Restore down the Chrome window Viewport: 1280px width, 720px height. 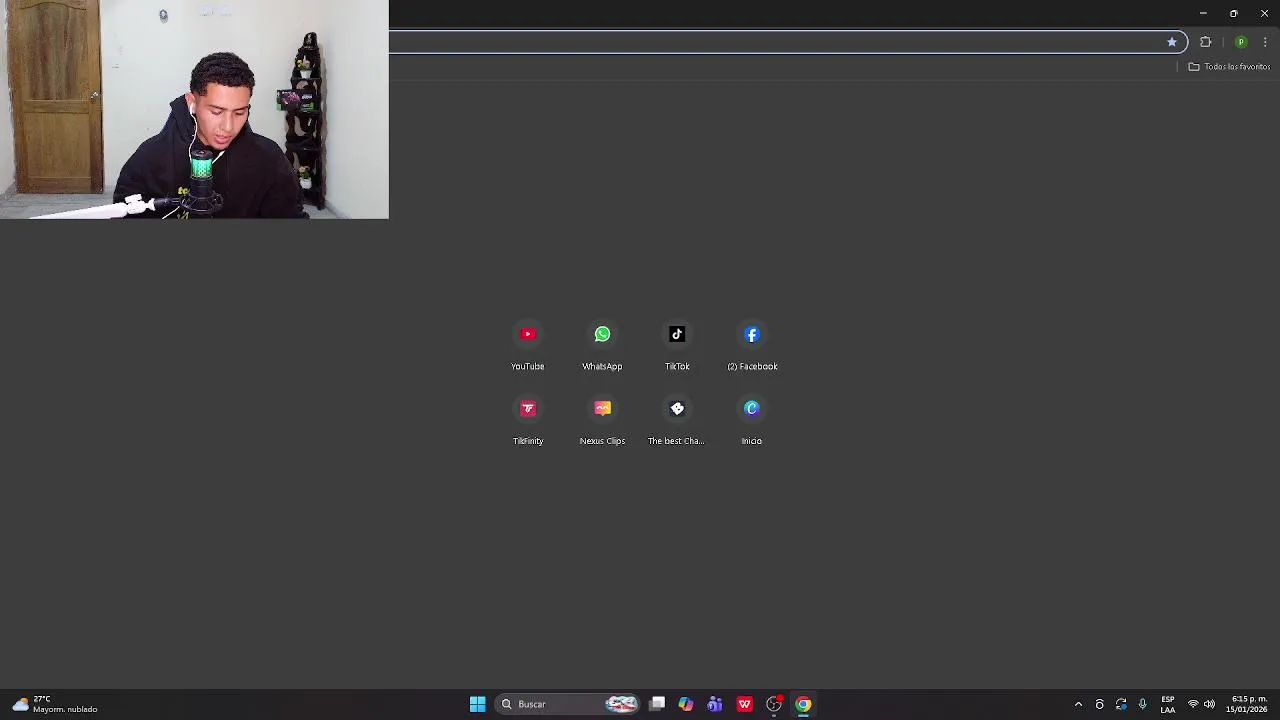[x=1234, y=13]
